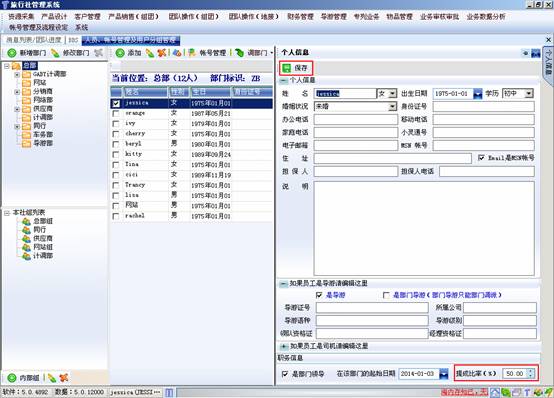
Task: Collapse the 个人信息 section with the minus expander
Action: [x=284, y=81]
